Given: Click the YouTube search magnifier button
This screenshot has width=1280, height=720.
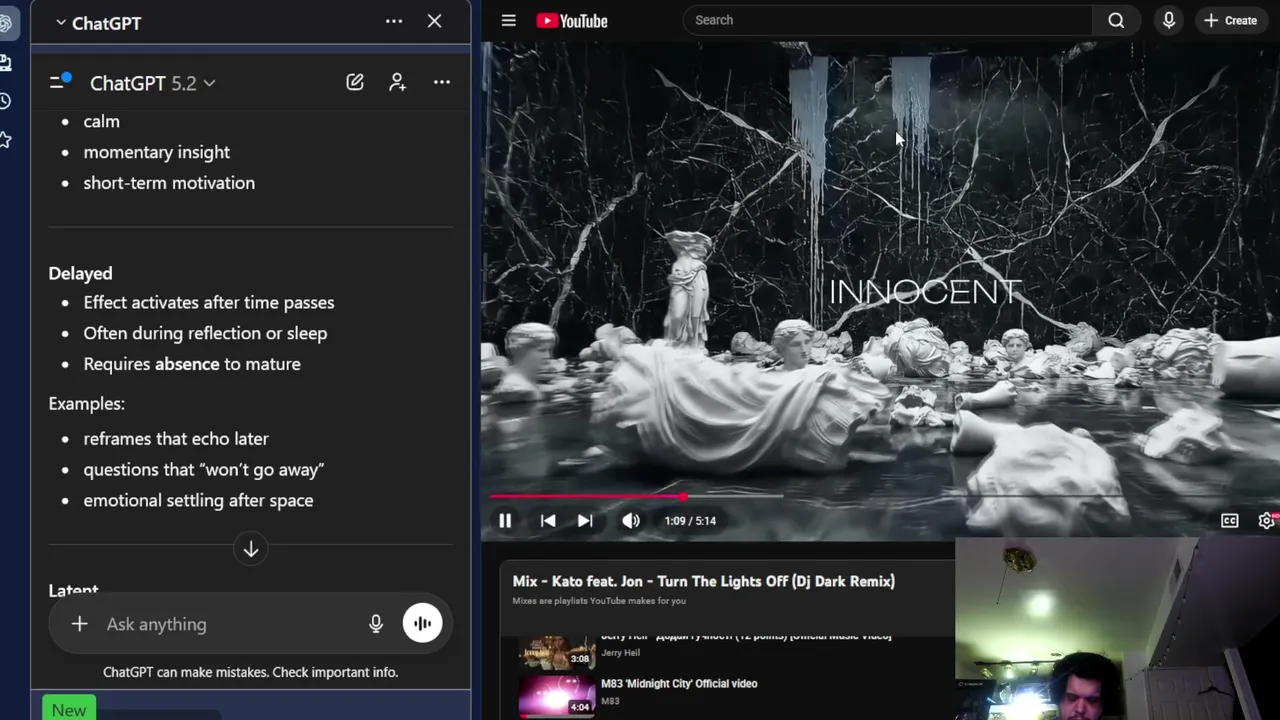Looking at the screenshot, I should click(1116, 20).
